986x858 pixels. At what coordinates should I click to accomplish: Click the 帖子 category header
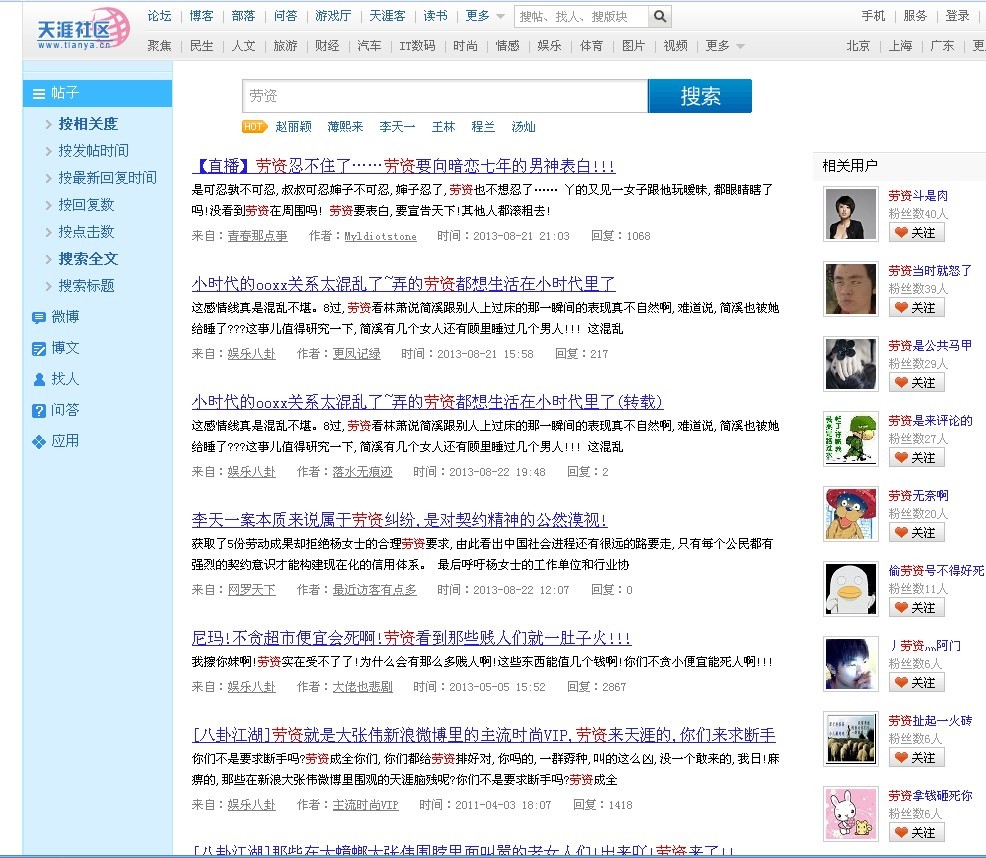click(97, 93)
